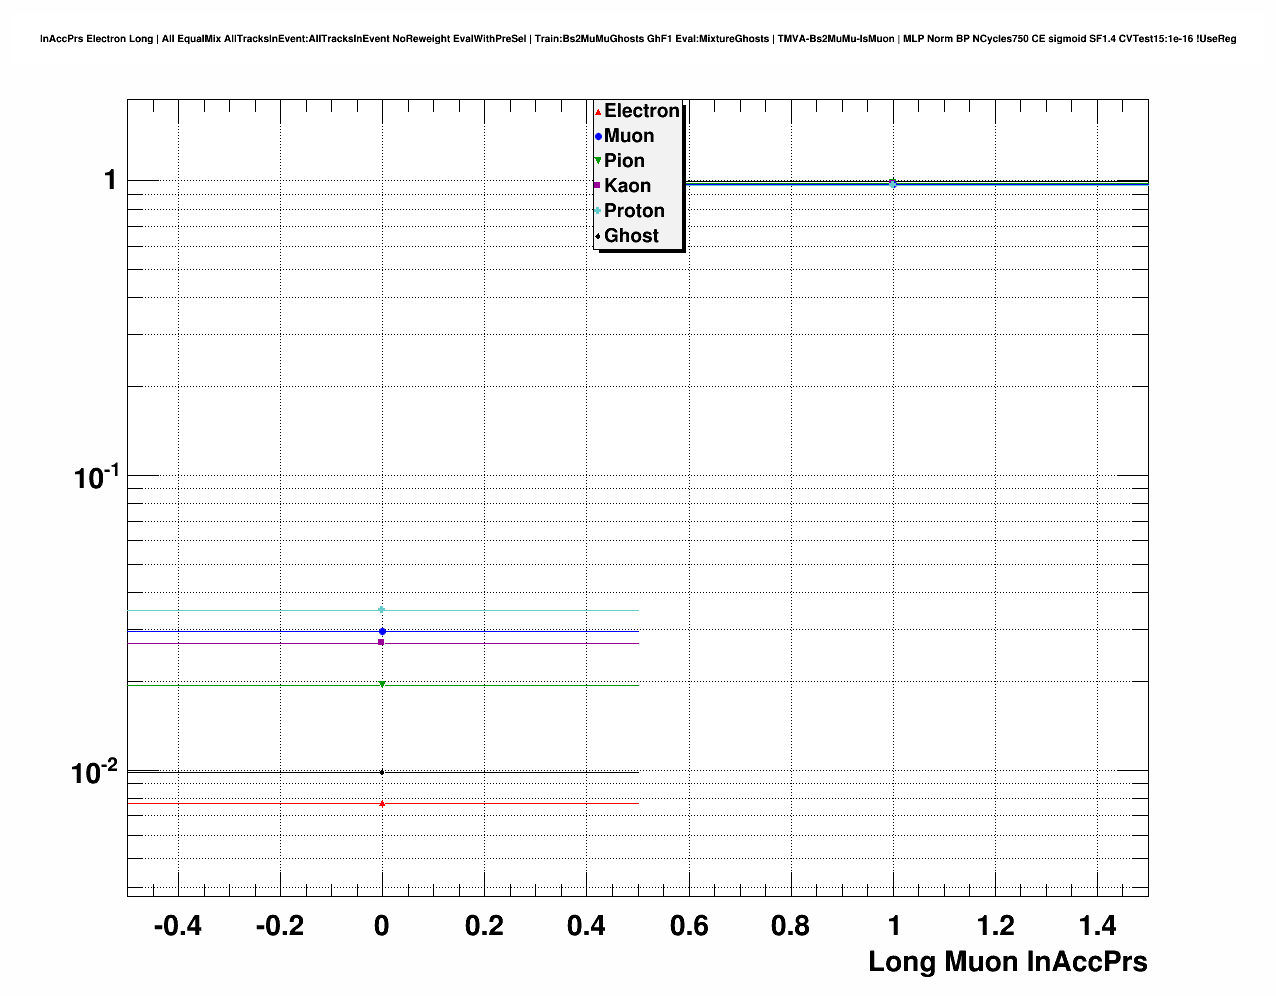Click the plot title text at the top
Image resolution: width=1276 pixels, height=996 pixels.
pyautogui.click(x=637, y=39)
